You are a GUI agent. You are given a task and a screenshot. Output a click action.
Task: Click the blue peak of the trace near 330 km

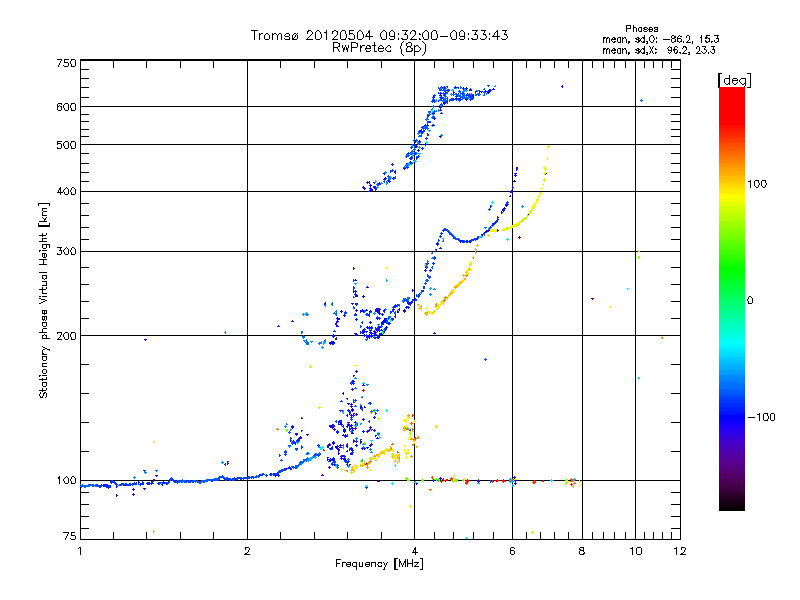[x=445, y=230]
